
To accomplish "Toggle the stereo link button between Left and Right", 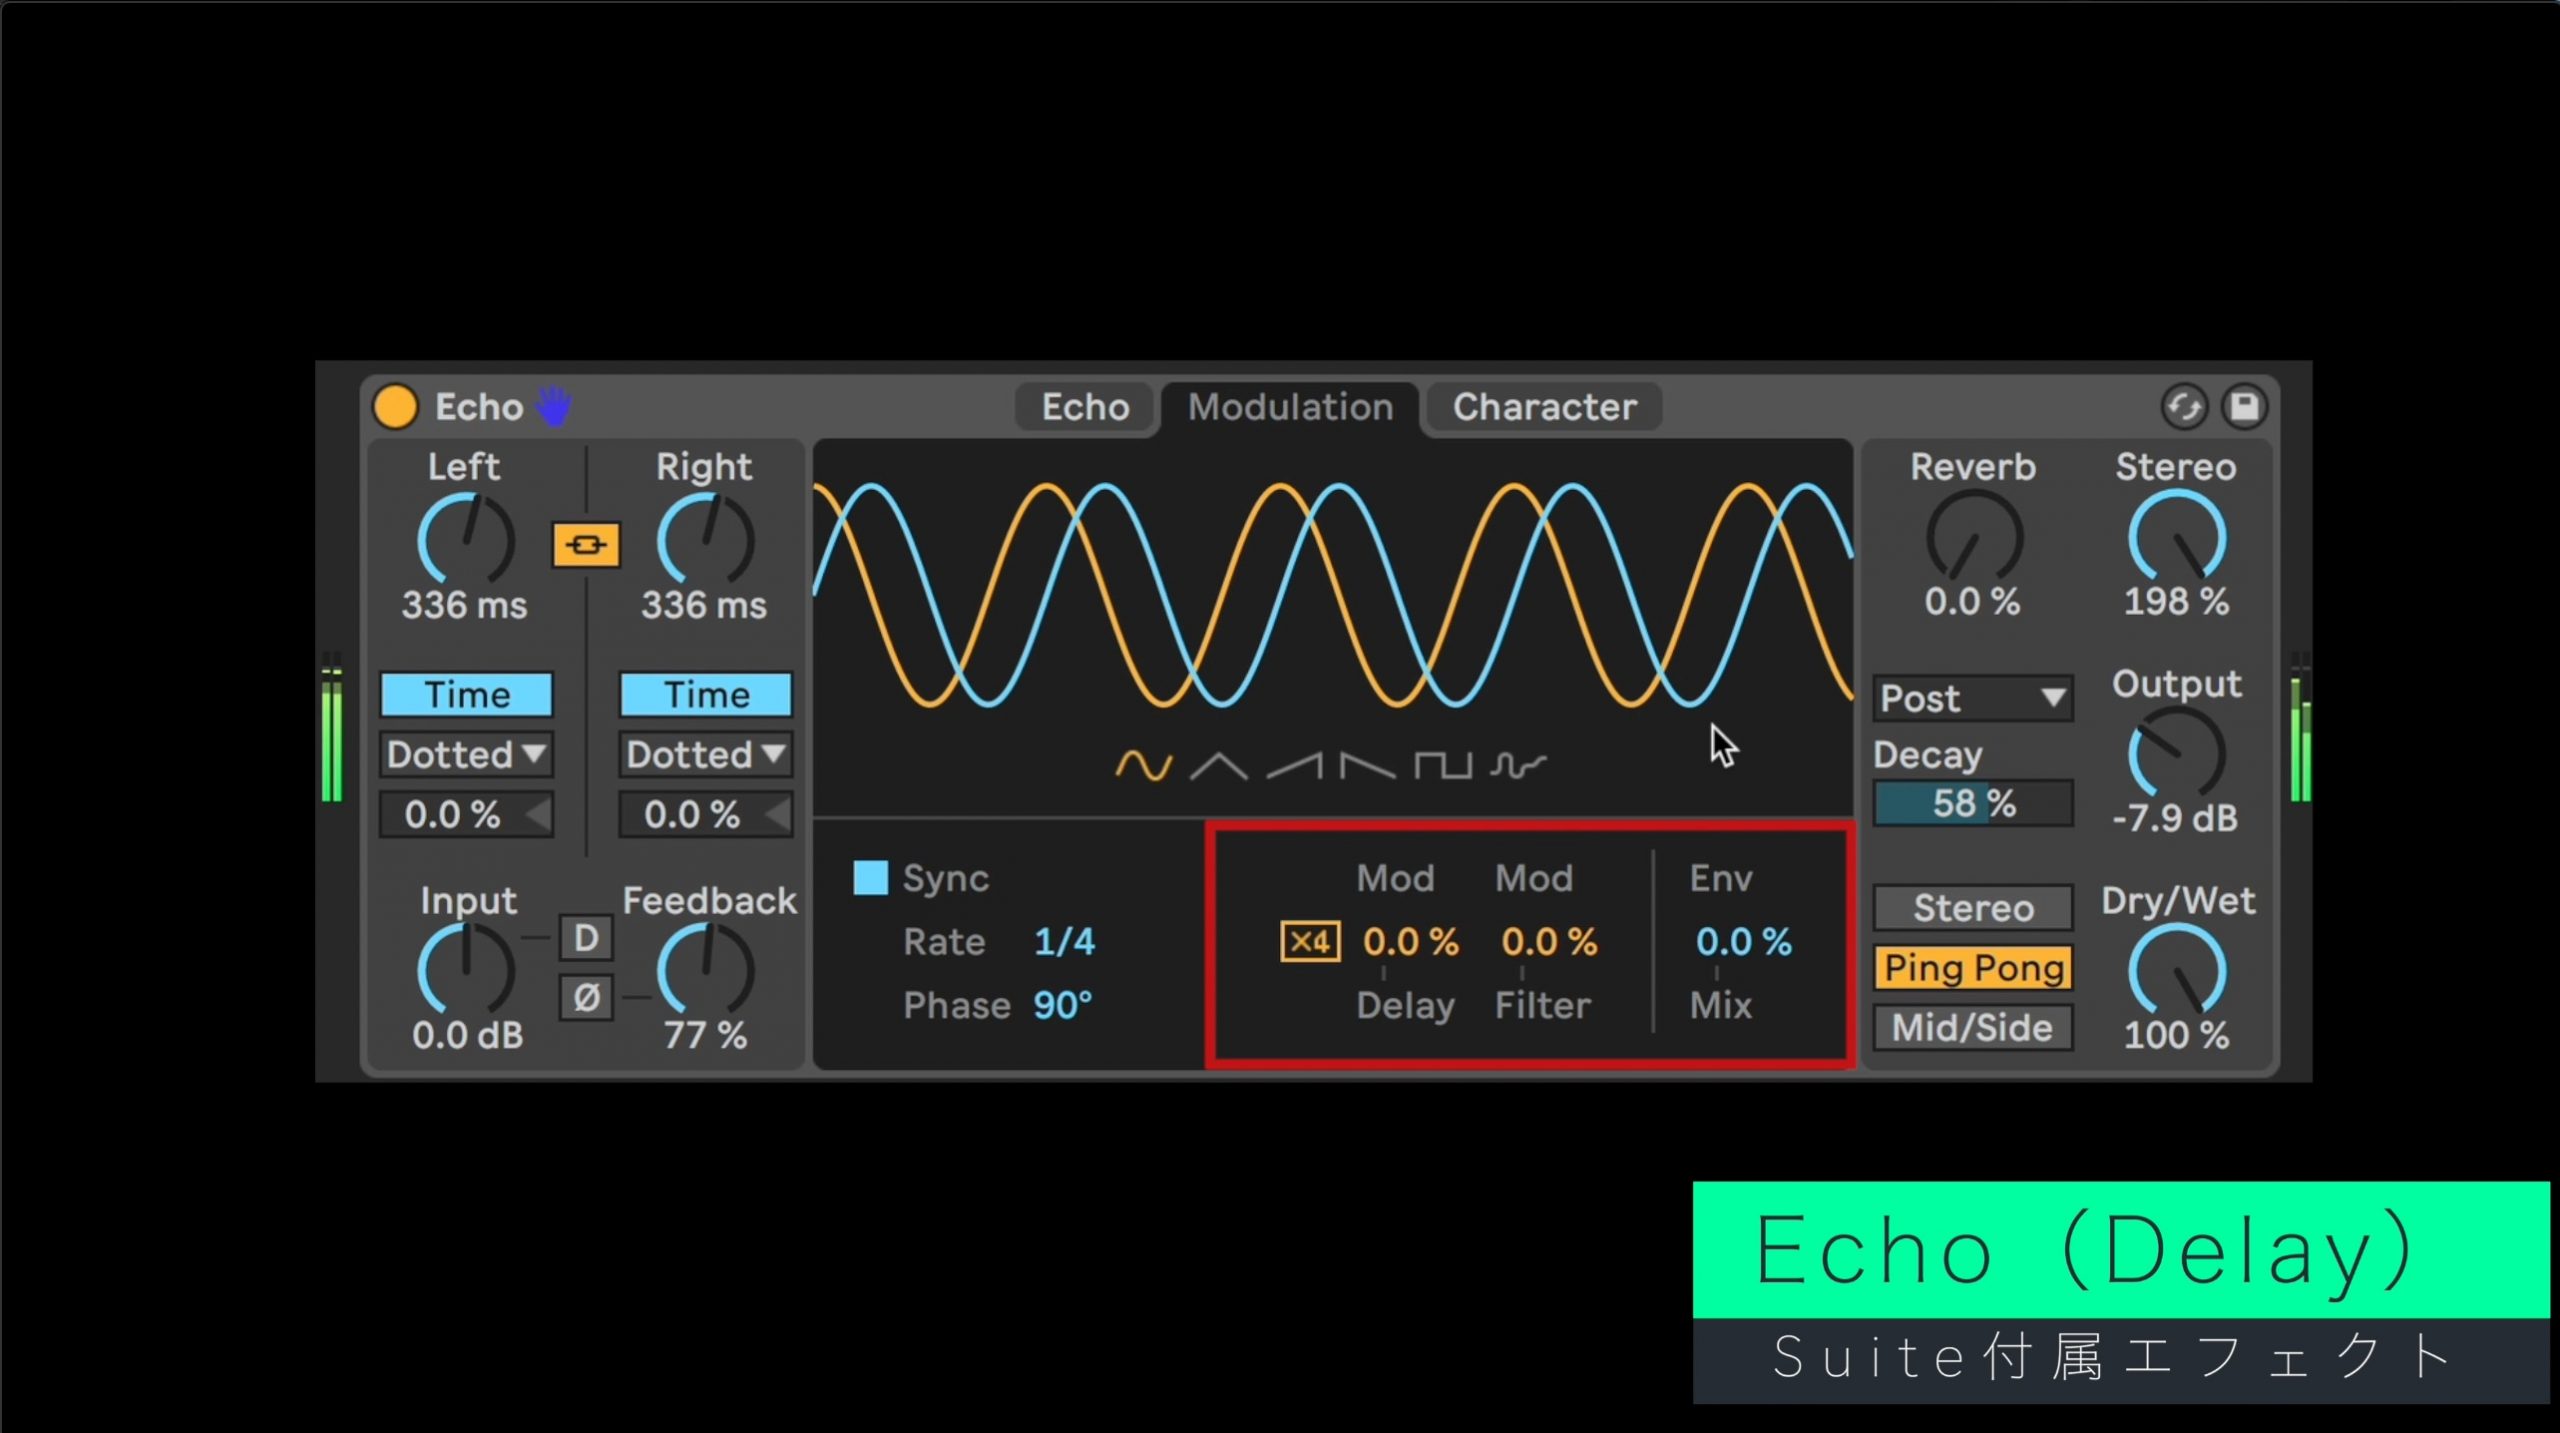I will coord(586,545).
